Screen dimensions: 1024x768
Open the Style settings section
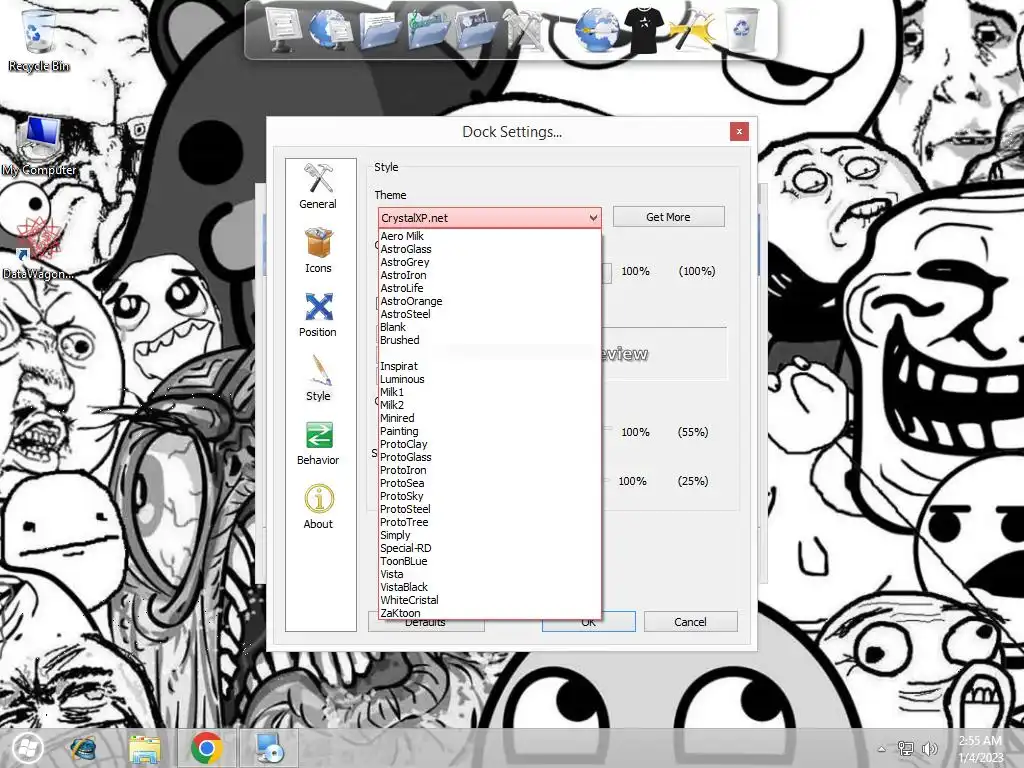(x=318, y=378)
